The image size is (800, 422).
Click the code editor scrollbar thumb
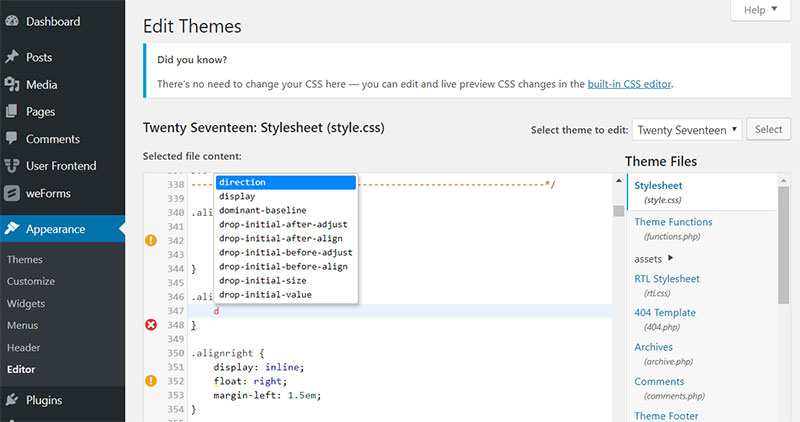(618, 211)
